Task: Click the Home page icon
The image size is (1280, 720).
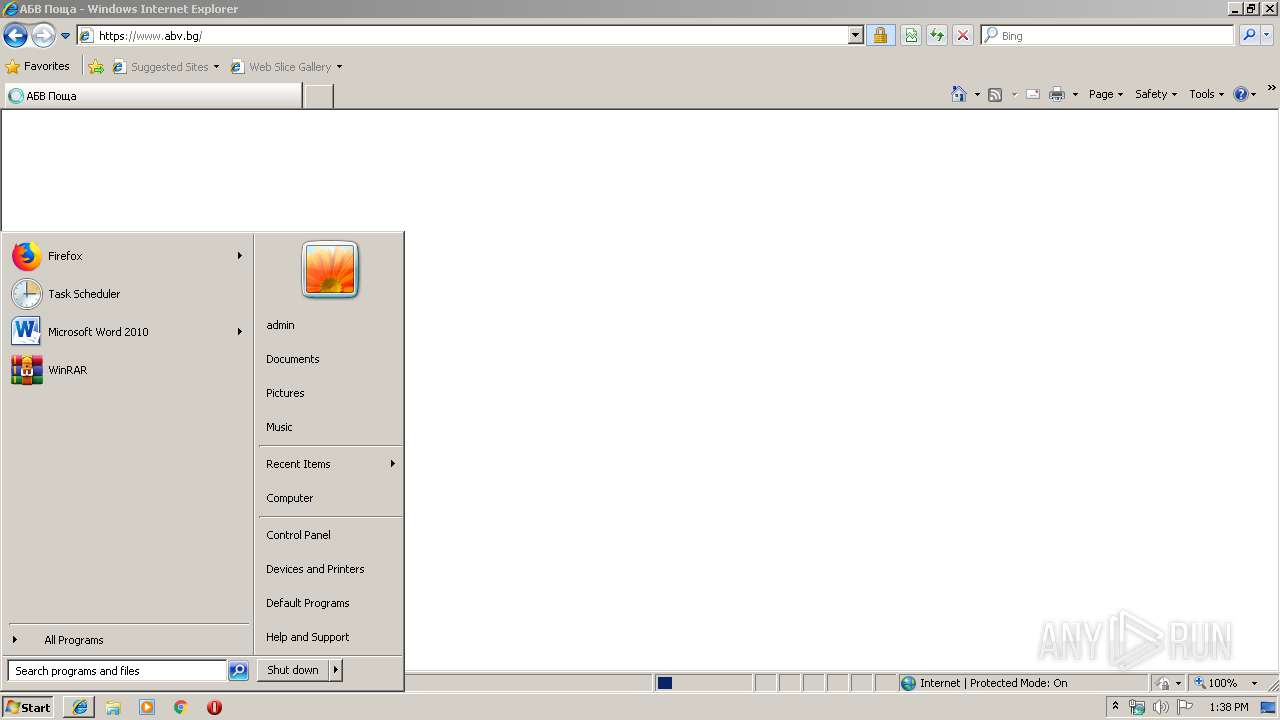Action: click(x=959, y=94)
